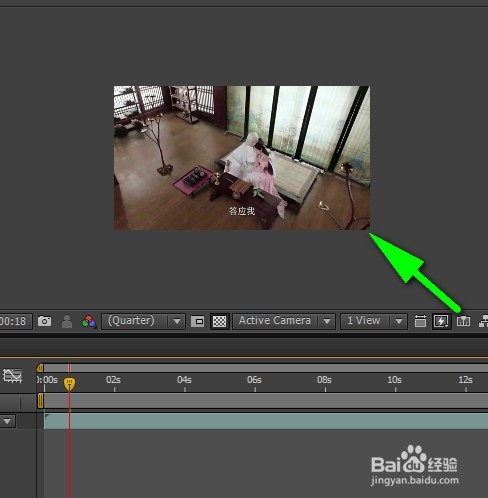The height and width of the screenshot is (498, 488).
Task: Open the RGB channel color circles icon
Action: coord(89,322)
